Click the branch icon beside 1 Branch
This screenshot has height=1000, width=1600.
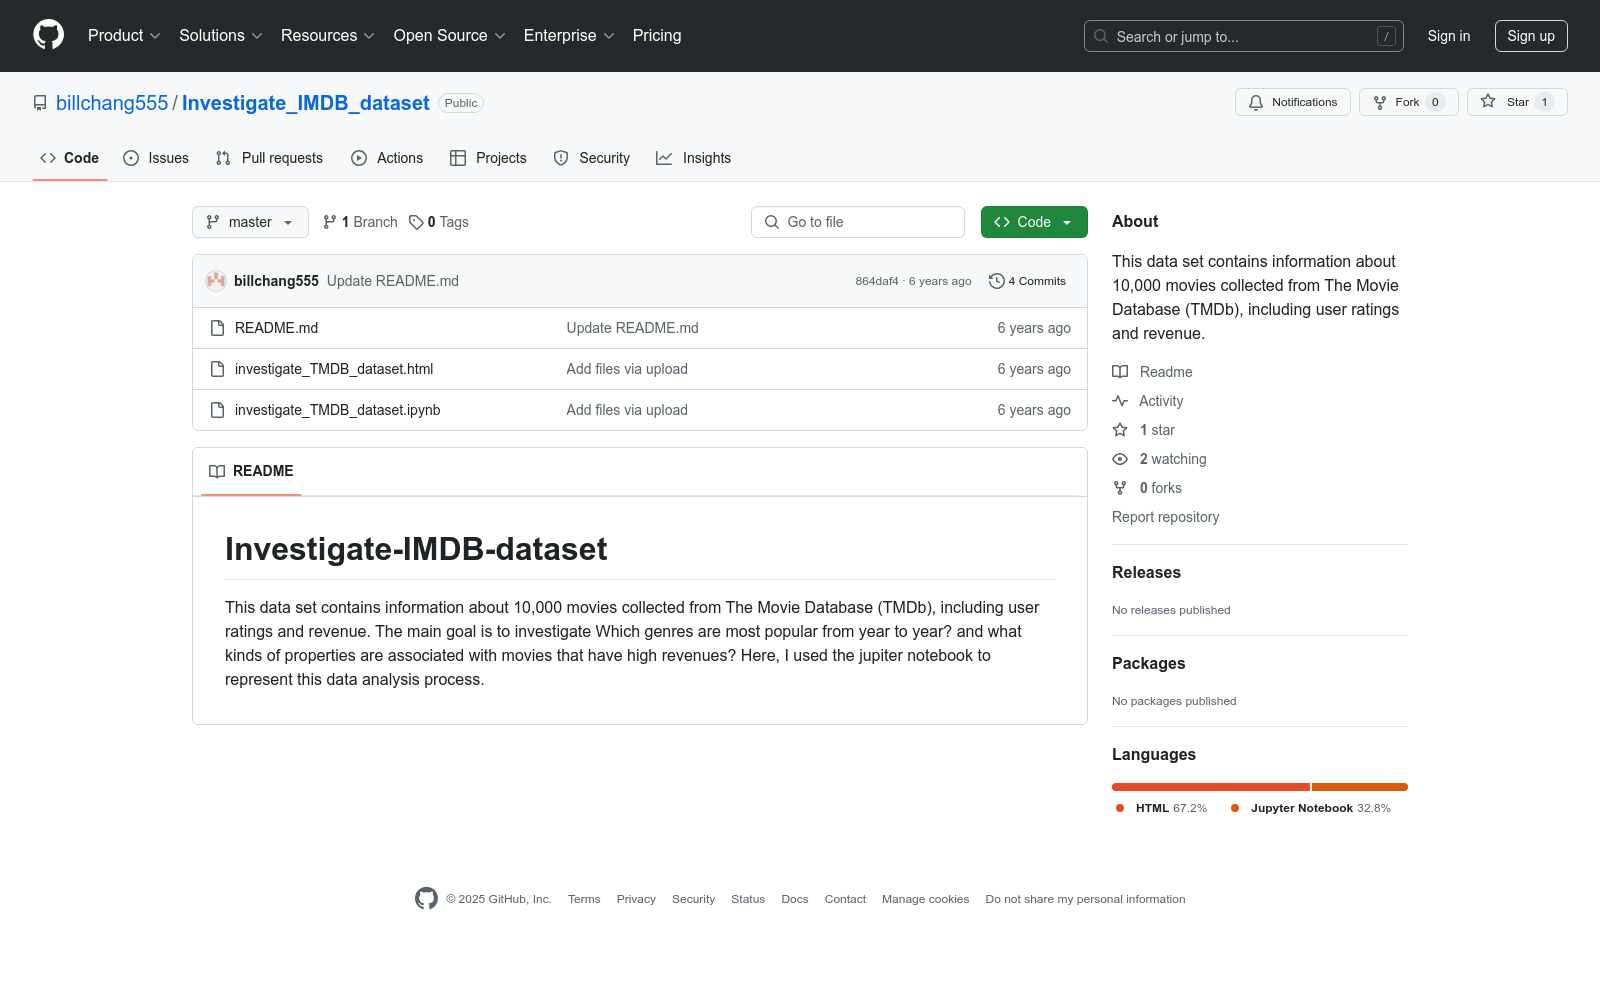click(x=330, y=222)
